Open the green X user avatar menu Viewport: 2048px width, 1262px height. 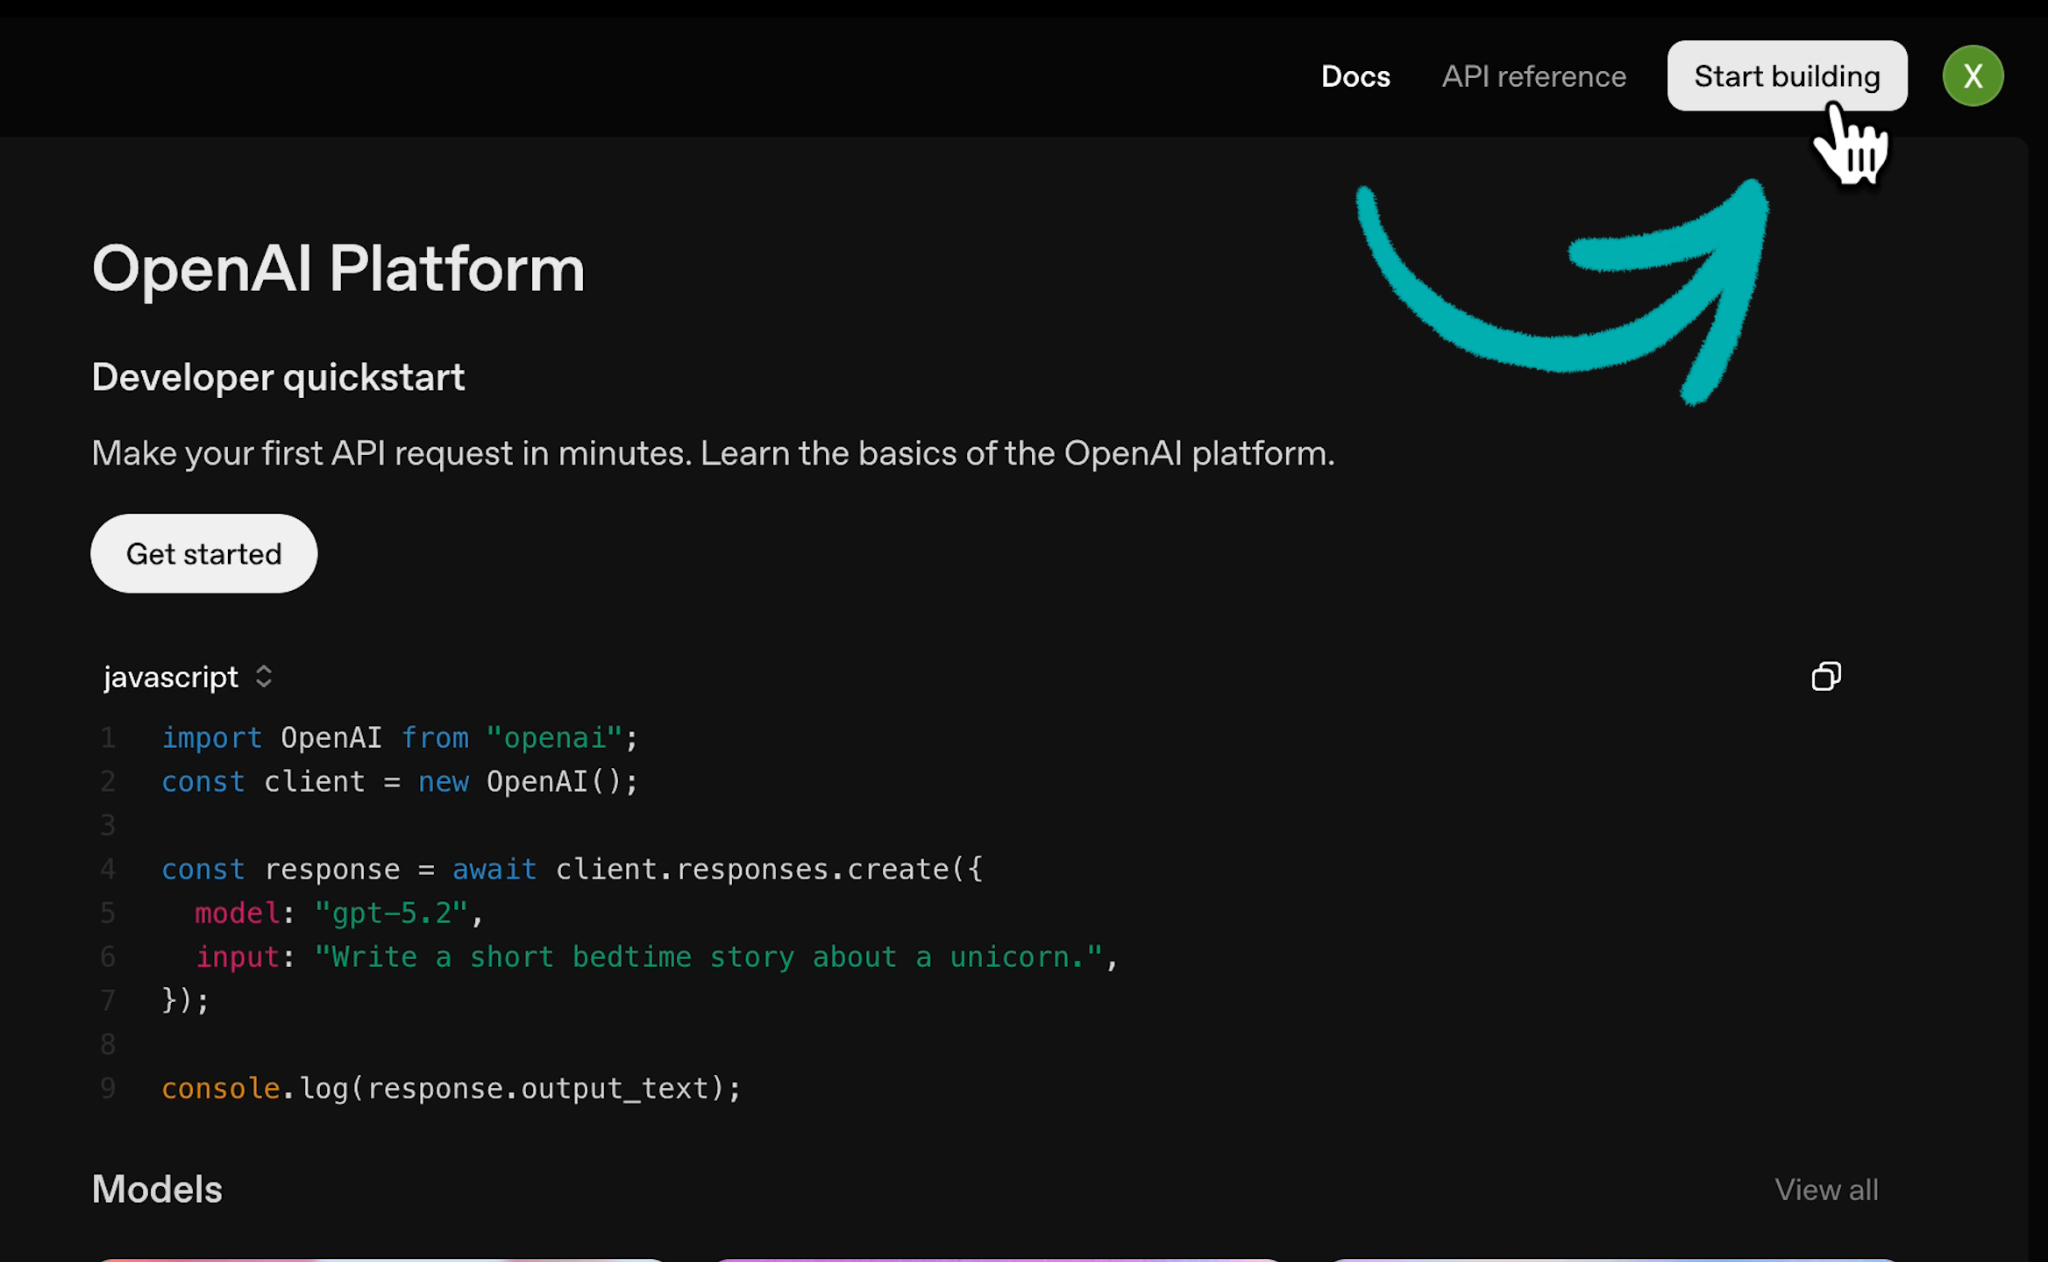click(1972, 76)
